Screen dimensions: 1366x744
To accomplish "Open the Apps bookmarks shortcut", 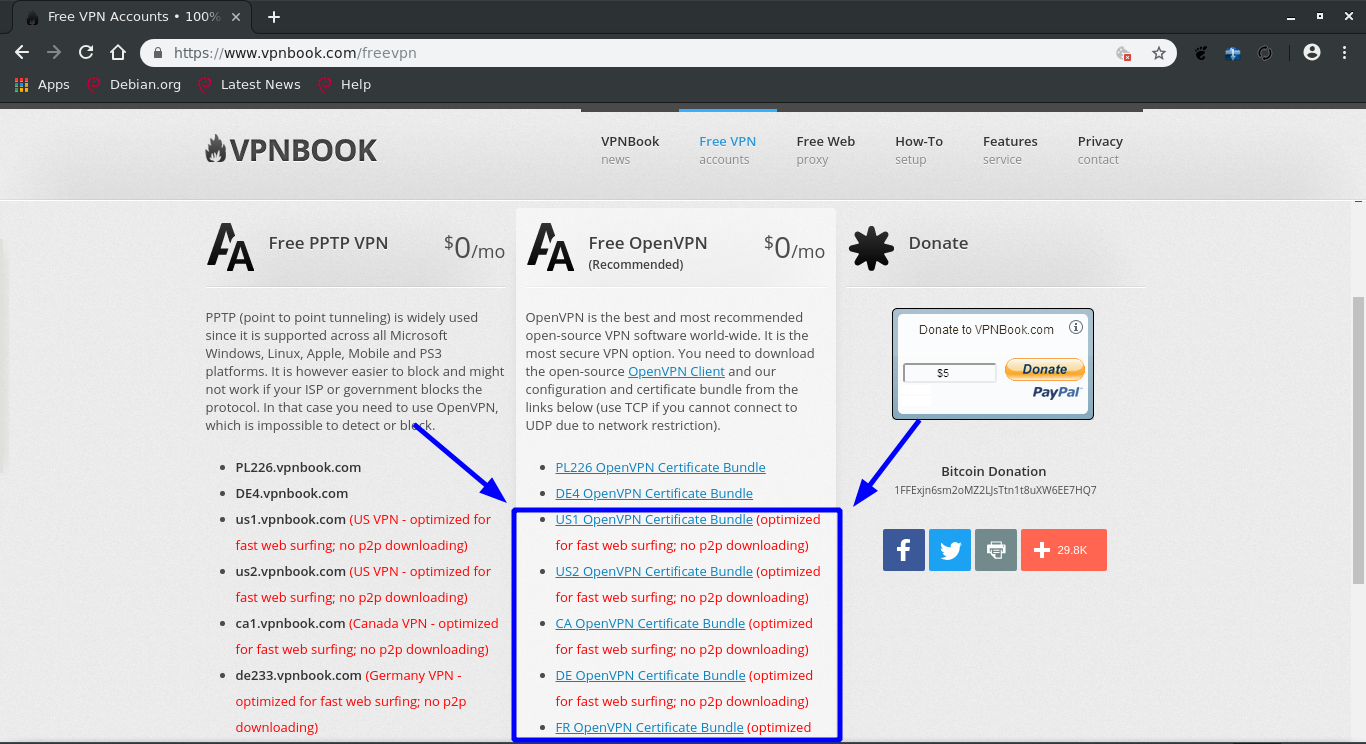I will (42, 85).
